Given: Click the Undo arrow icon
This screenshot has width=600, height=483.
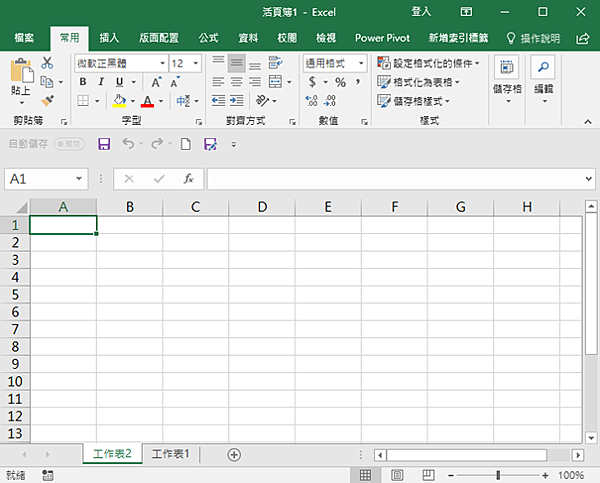Looking at the screenshot, I should coord(128,144).
